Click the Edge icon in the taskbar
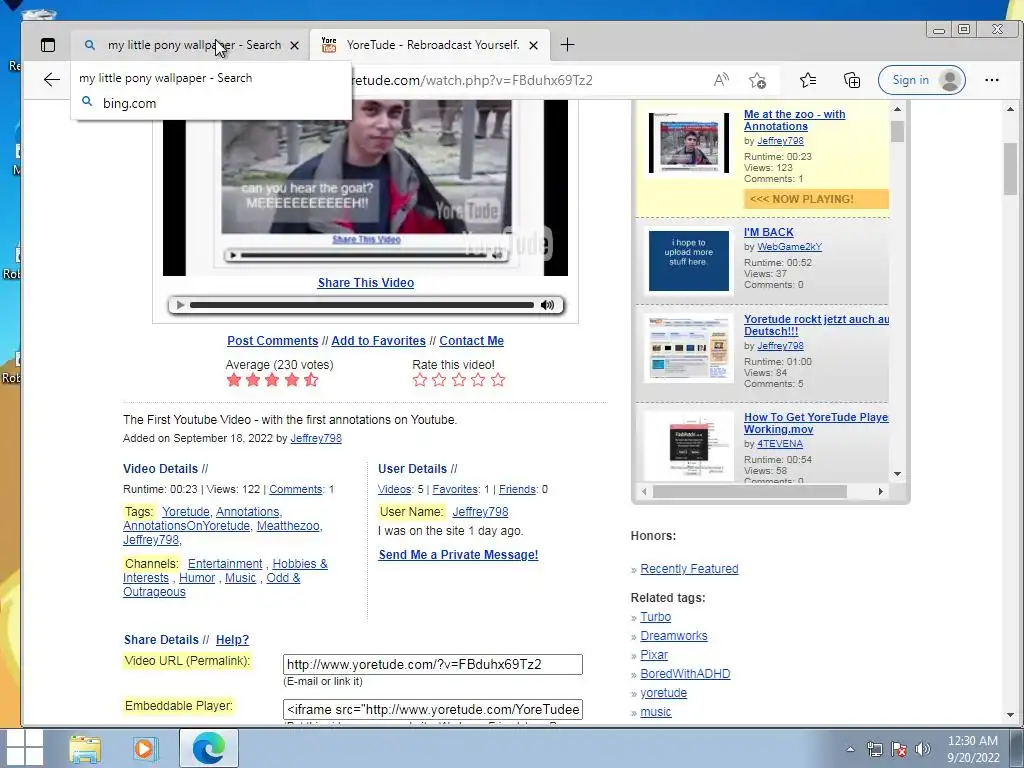Screen dimensions: 1024x768 pyautogui.click(x=208, y=748)
